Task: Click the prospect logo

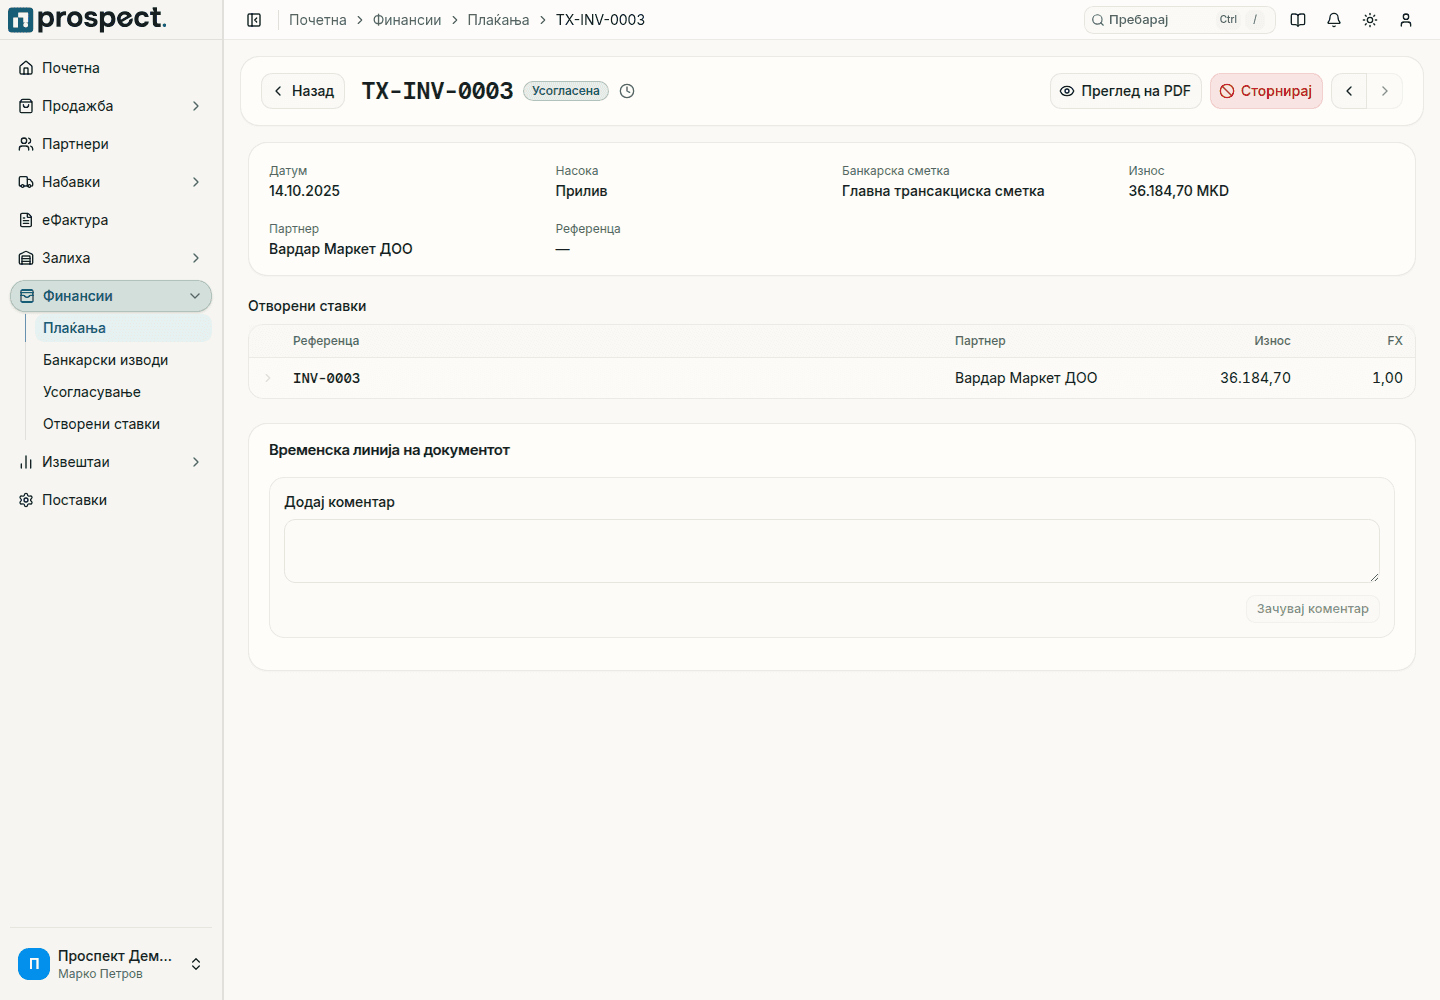Action: pos(87,19)
